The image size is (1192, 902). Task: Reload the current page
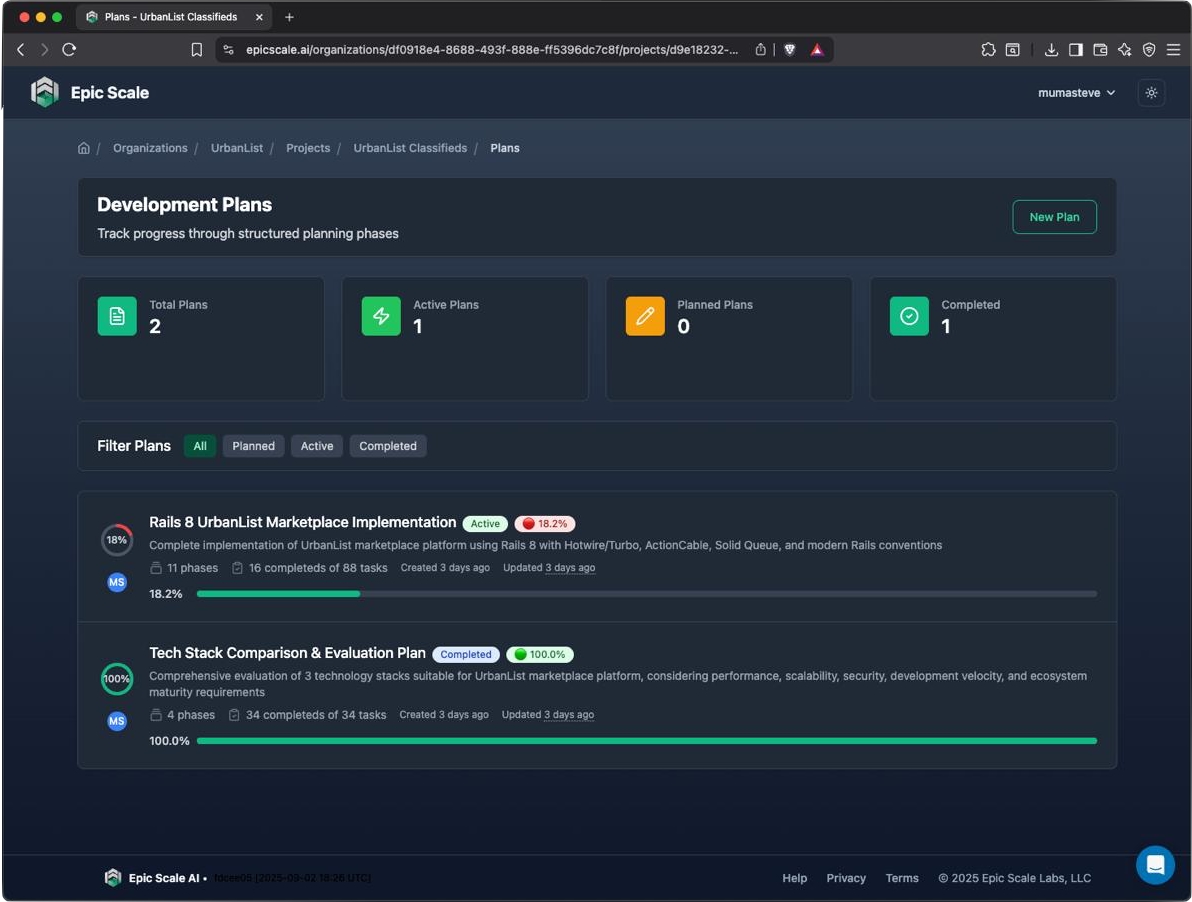tap(69, 49)
